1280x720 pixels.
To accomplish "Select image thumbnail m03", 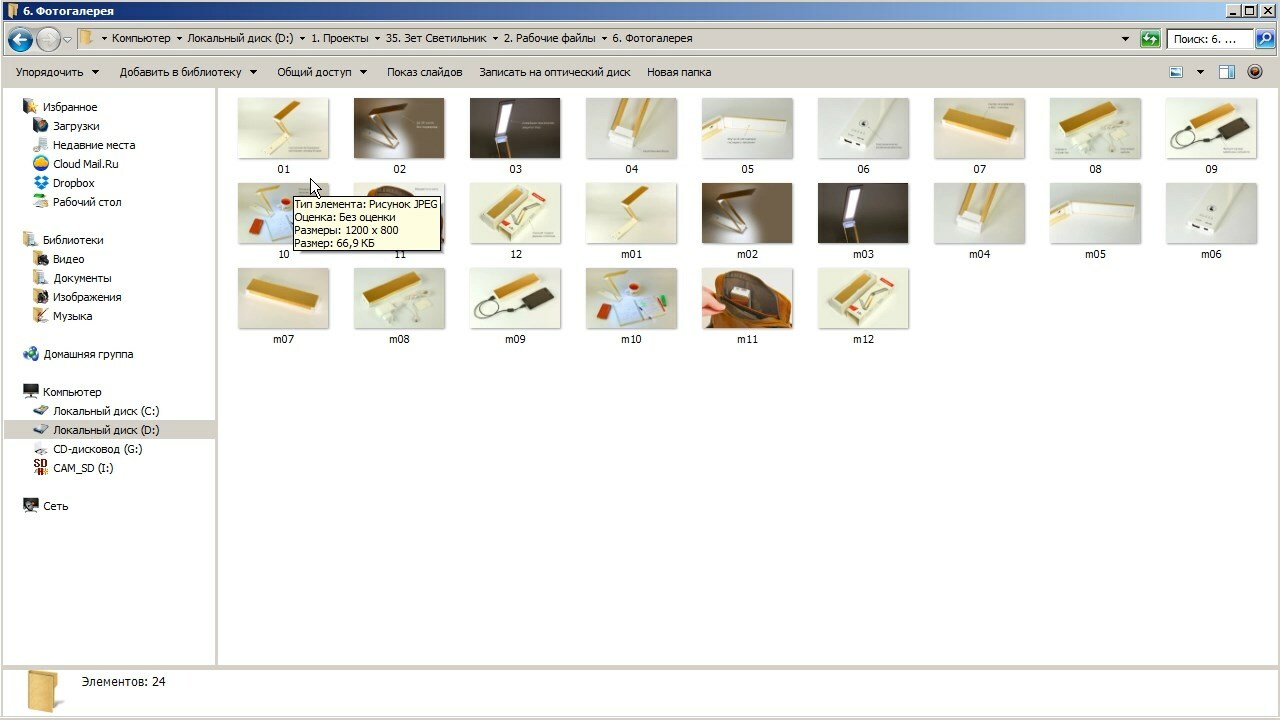I will click(863, 213).
